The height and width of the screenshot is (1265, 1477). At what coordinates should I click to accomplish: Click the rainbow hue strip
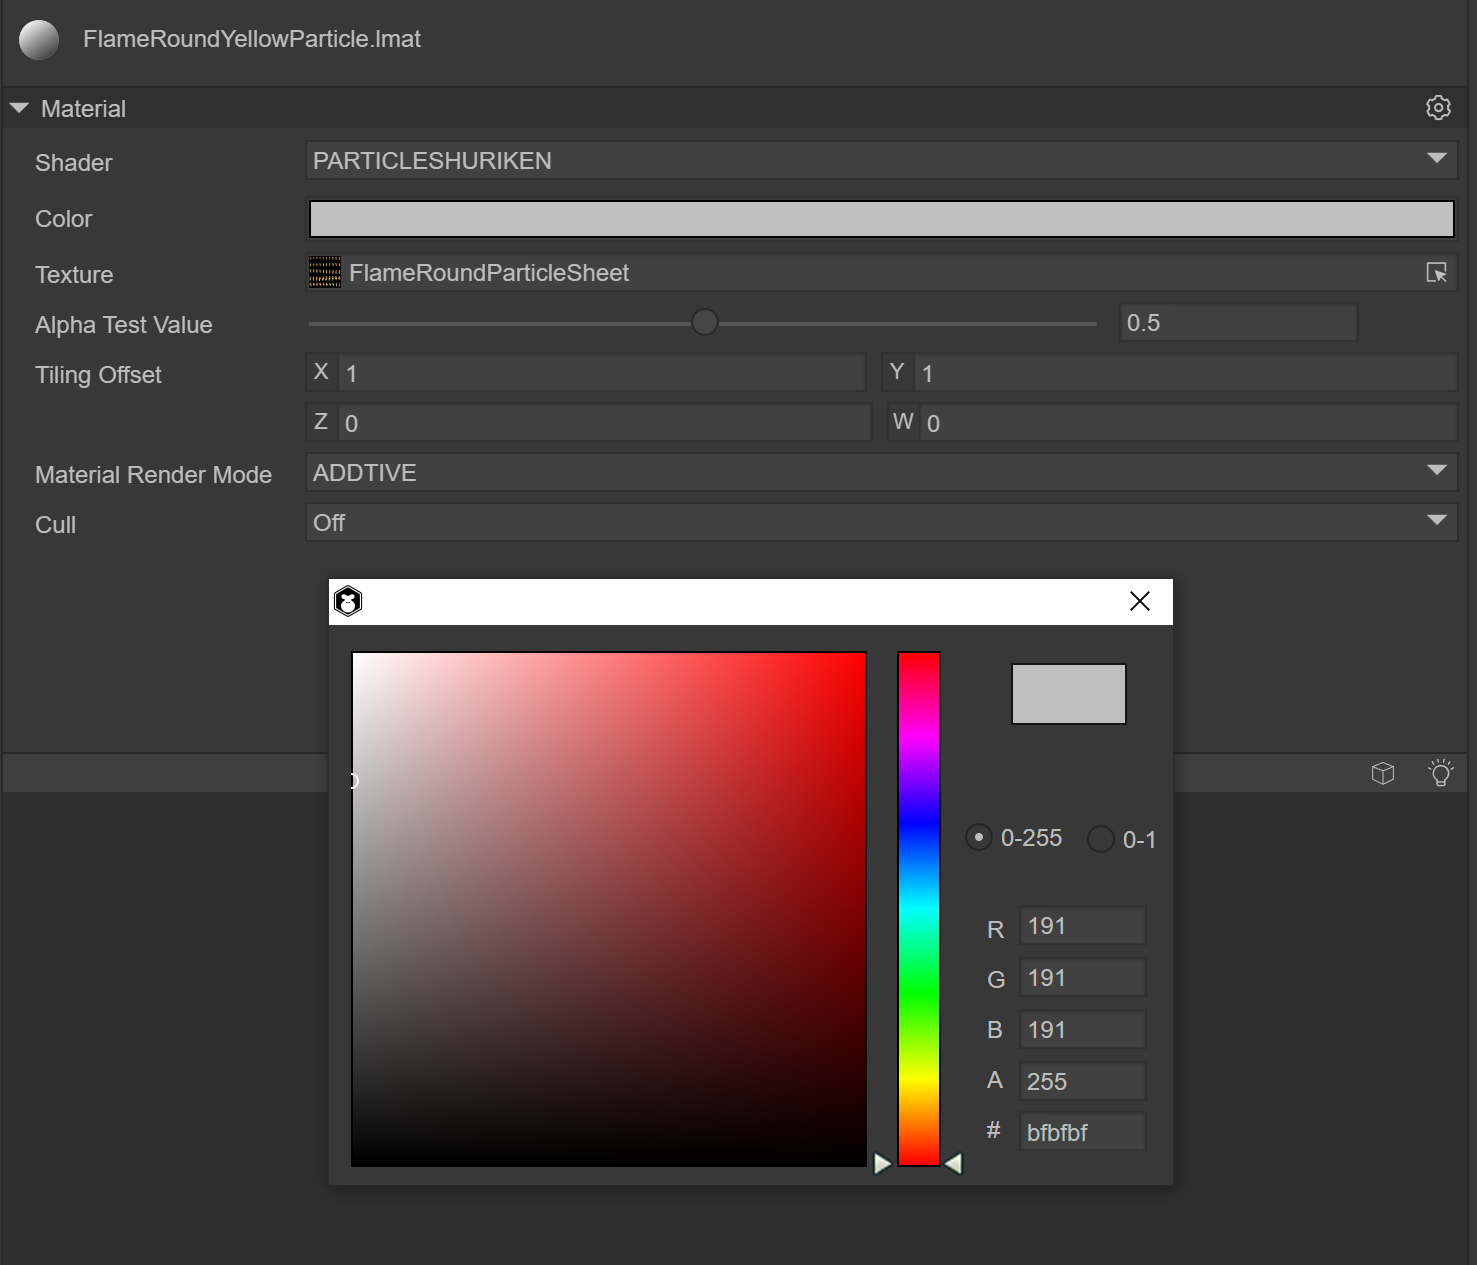[918, 908]
